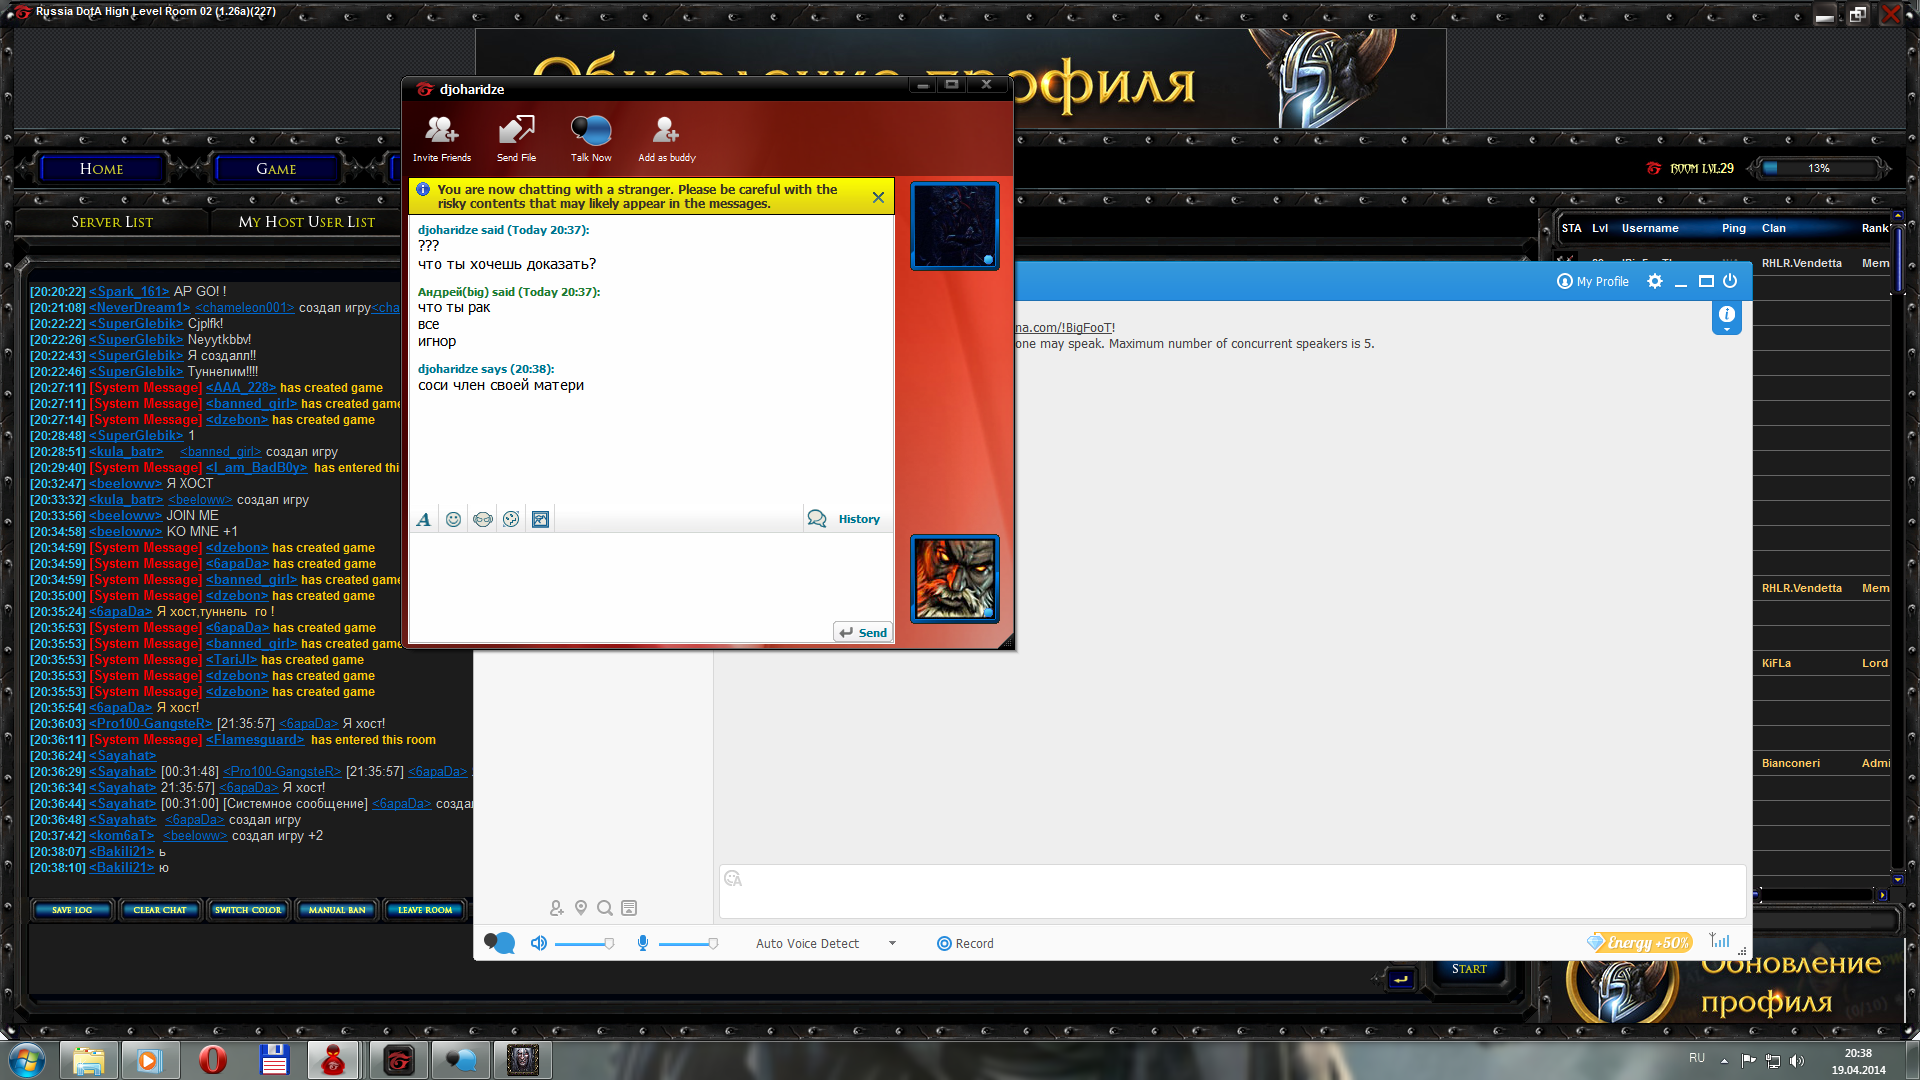Open the BigFooT channel link

(x=1064, y=328)
